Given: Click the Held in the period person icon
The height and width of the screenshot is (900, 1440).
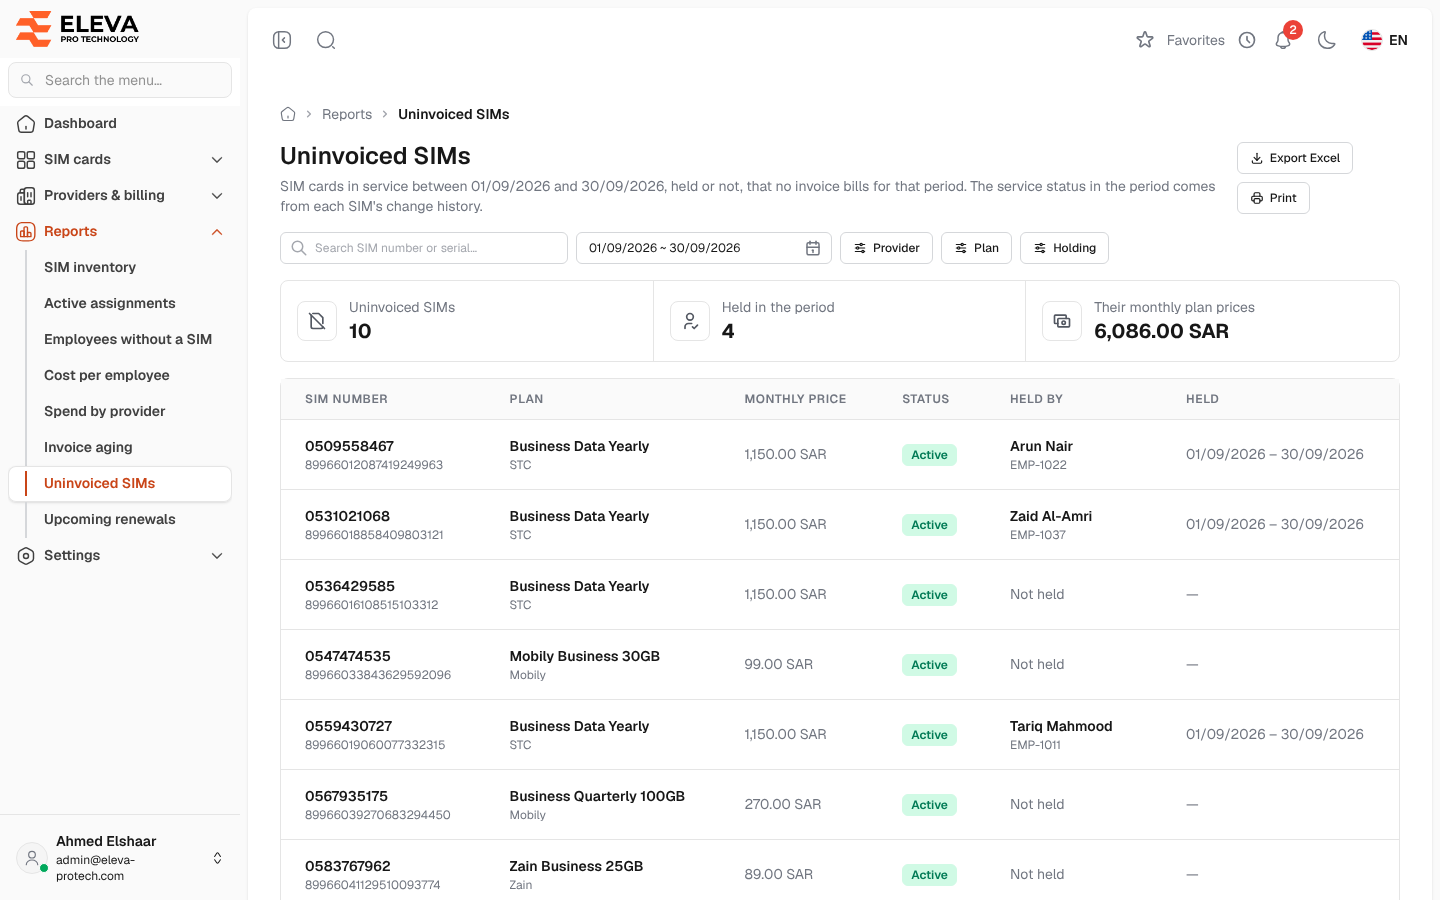Looking at the screenshot, I should [x=690, y=321].
